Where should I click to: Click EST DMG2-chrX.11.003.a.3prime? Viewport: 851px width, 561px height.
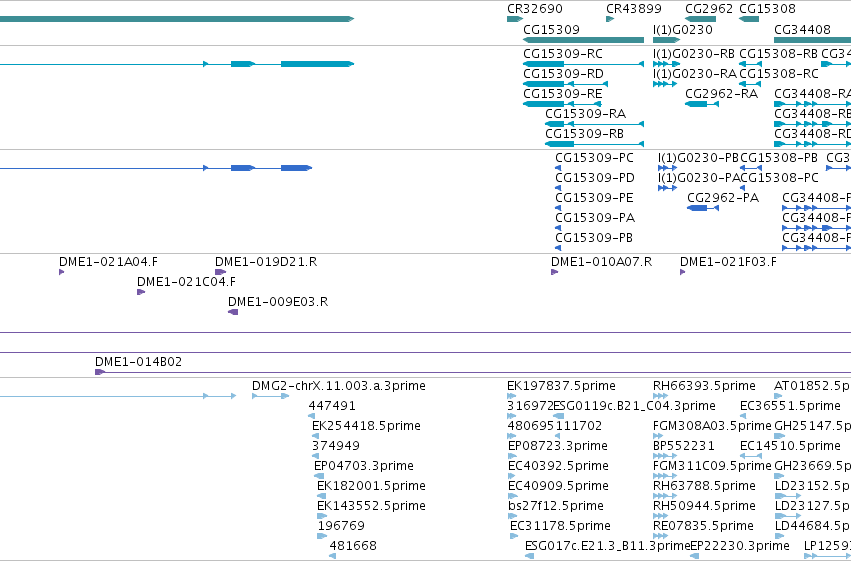point(270,397)
